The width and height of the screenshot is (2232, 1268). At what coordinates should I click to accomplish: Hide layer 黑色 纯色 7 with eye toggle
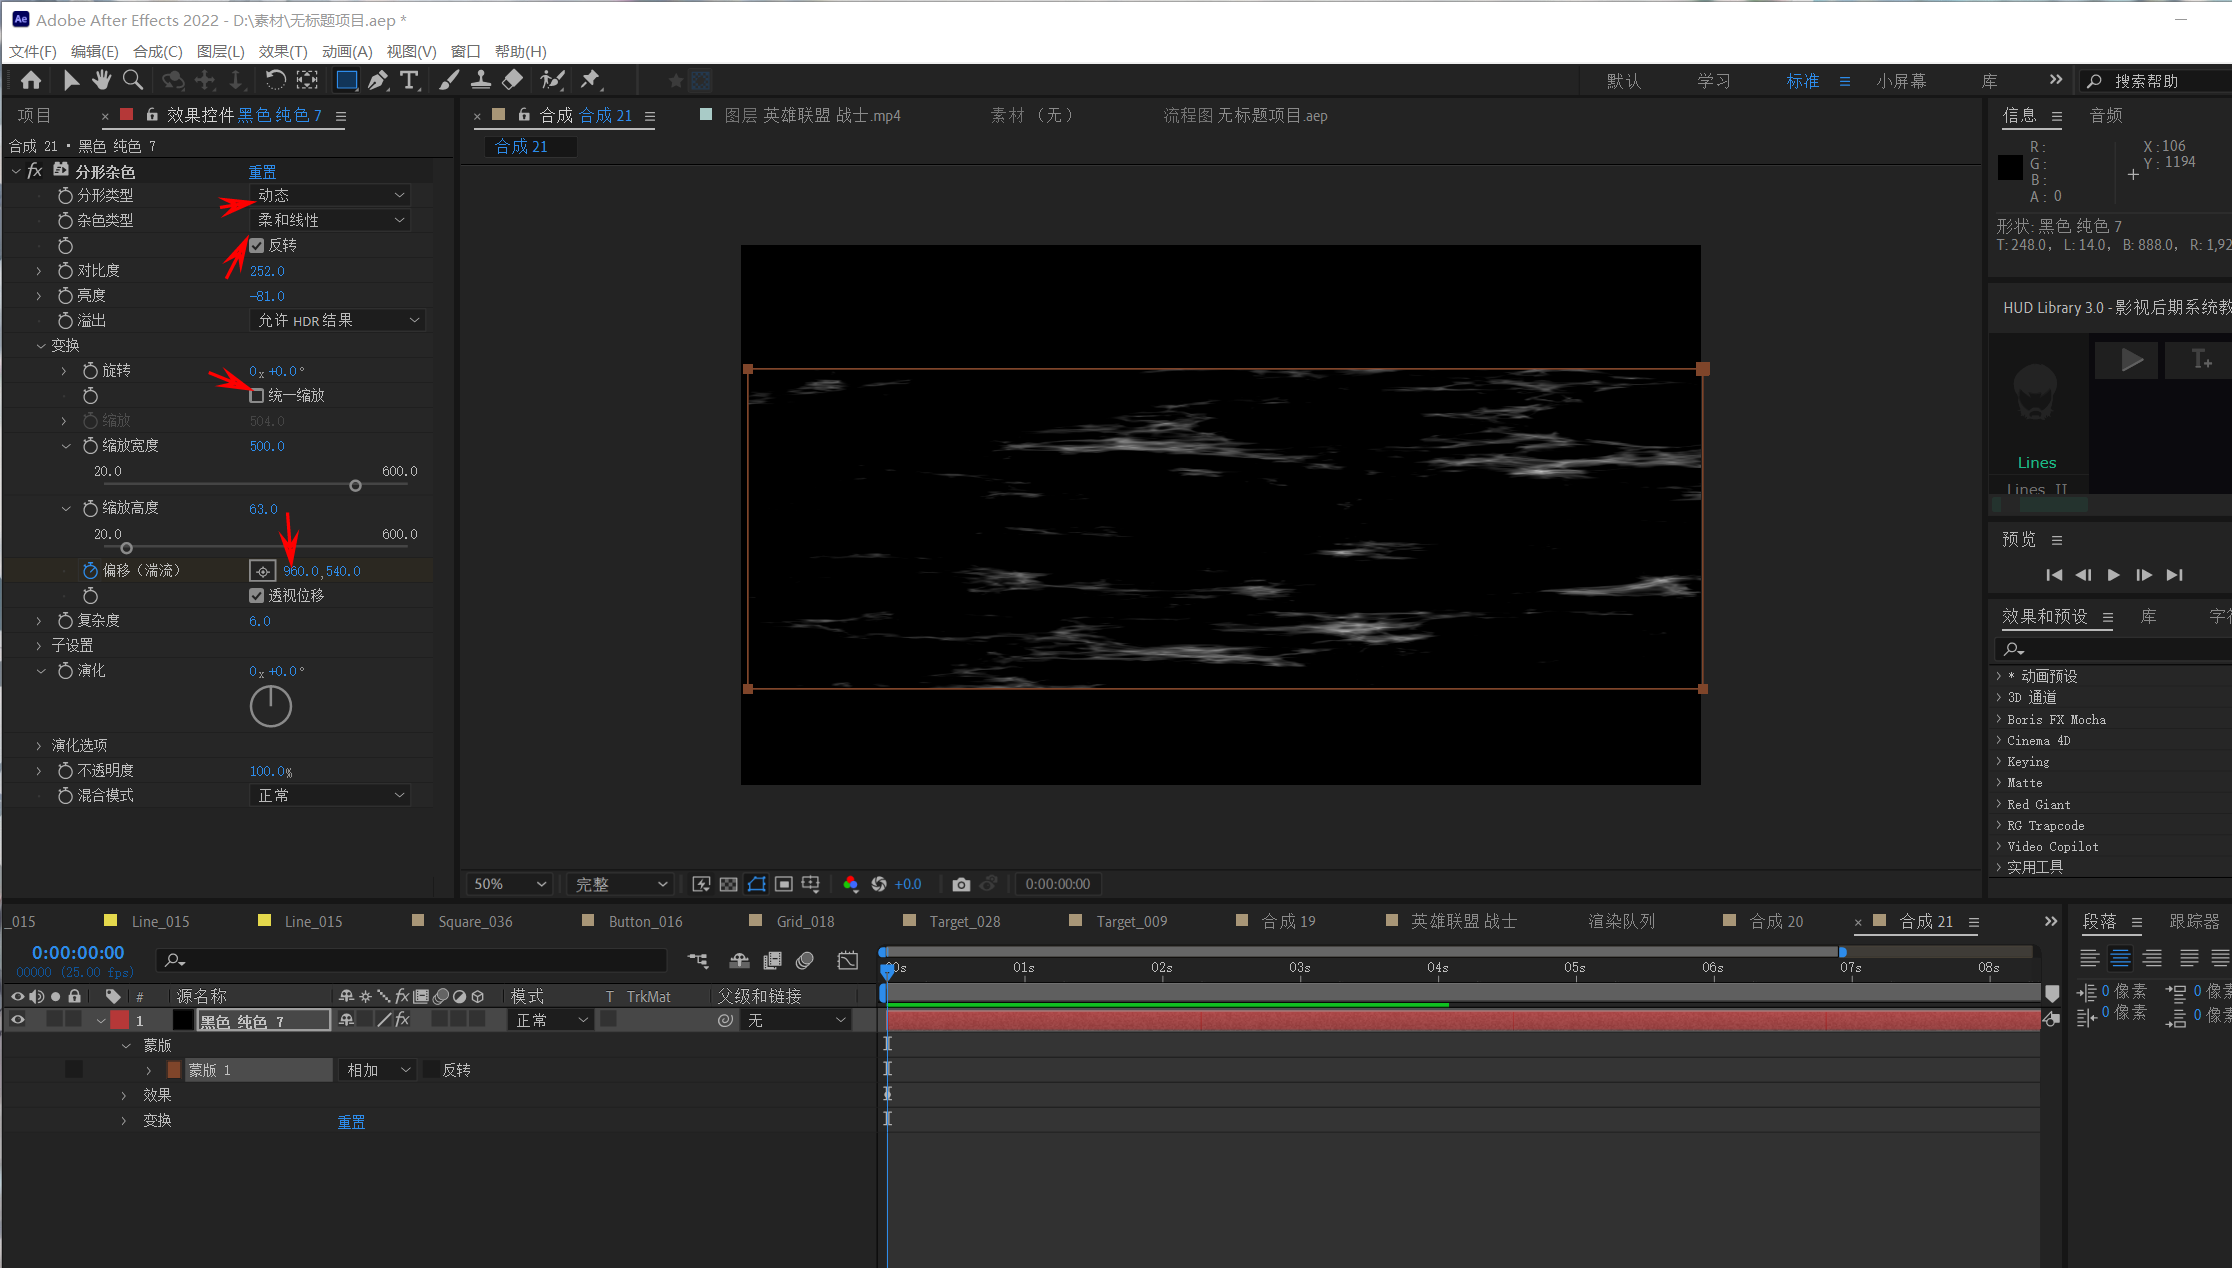17,1020
